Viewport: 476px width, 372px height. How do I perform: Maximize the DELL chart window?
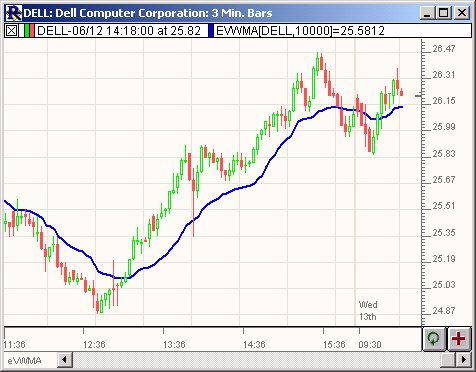point(444,13)
